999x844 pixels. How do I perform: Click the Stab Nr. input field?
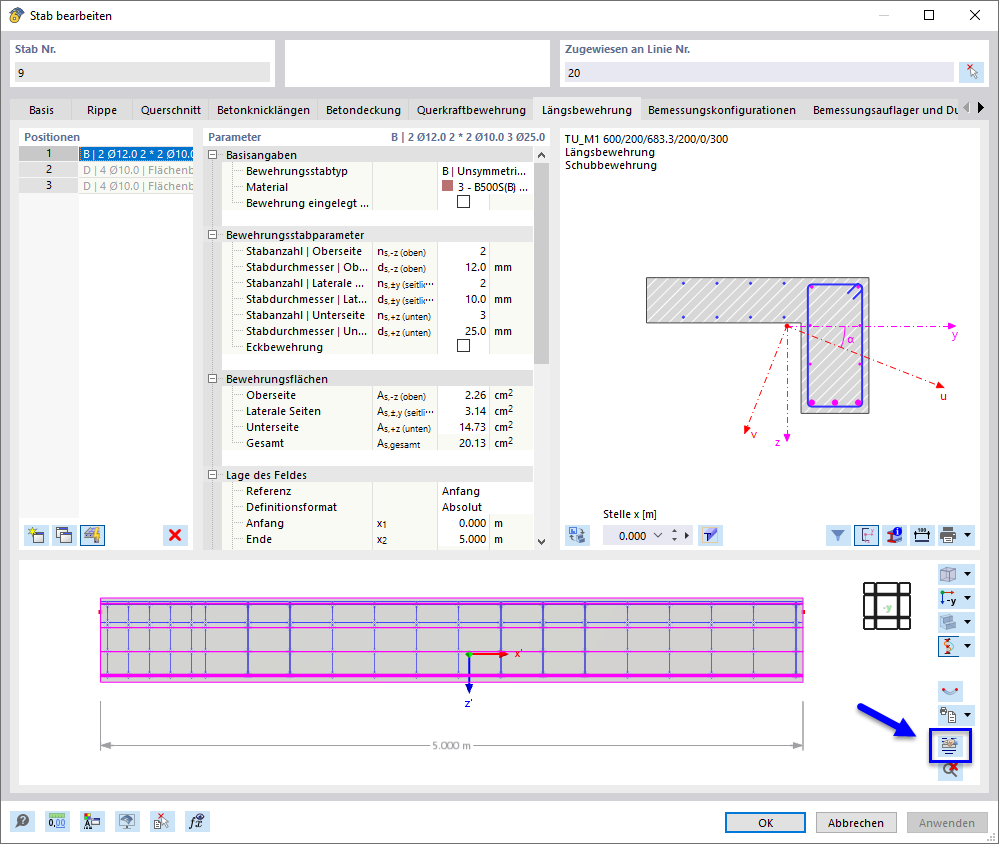[142, 73]
